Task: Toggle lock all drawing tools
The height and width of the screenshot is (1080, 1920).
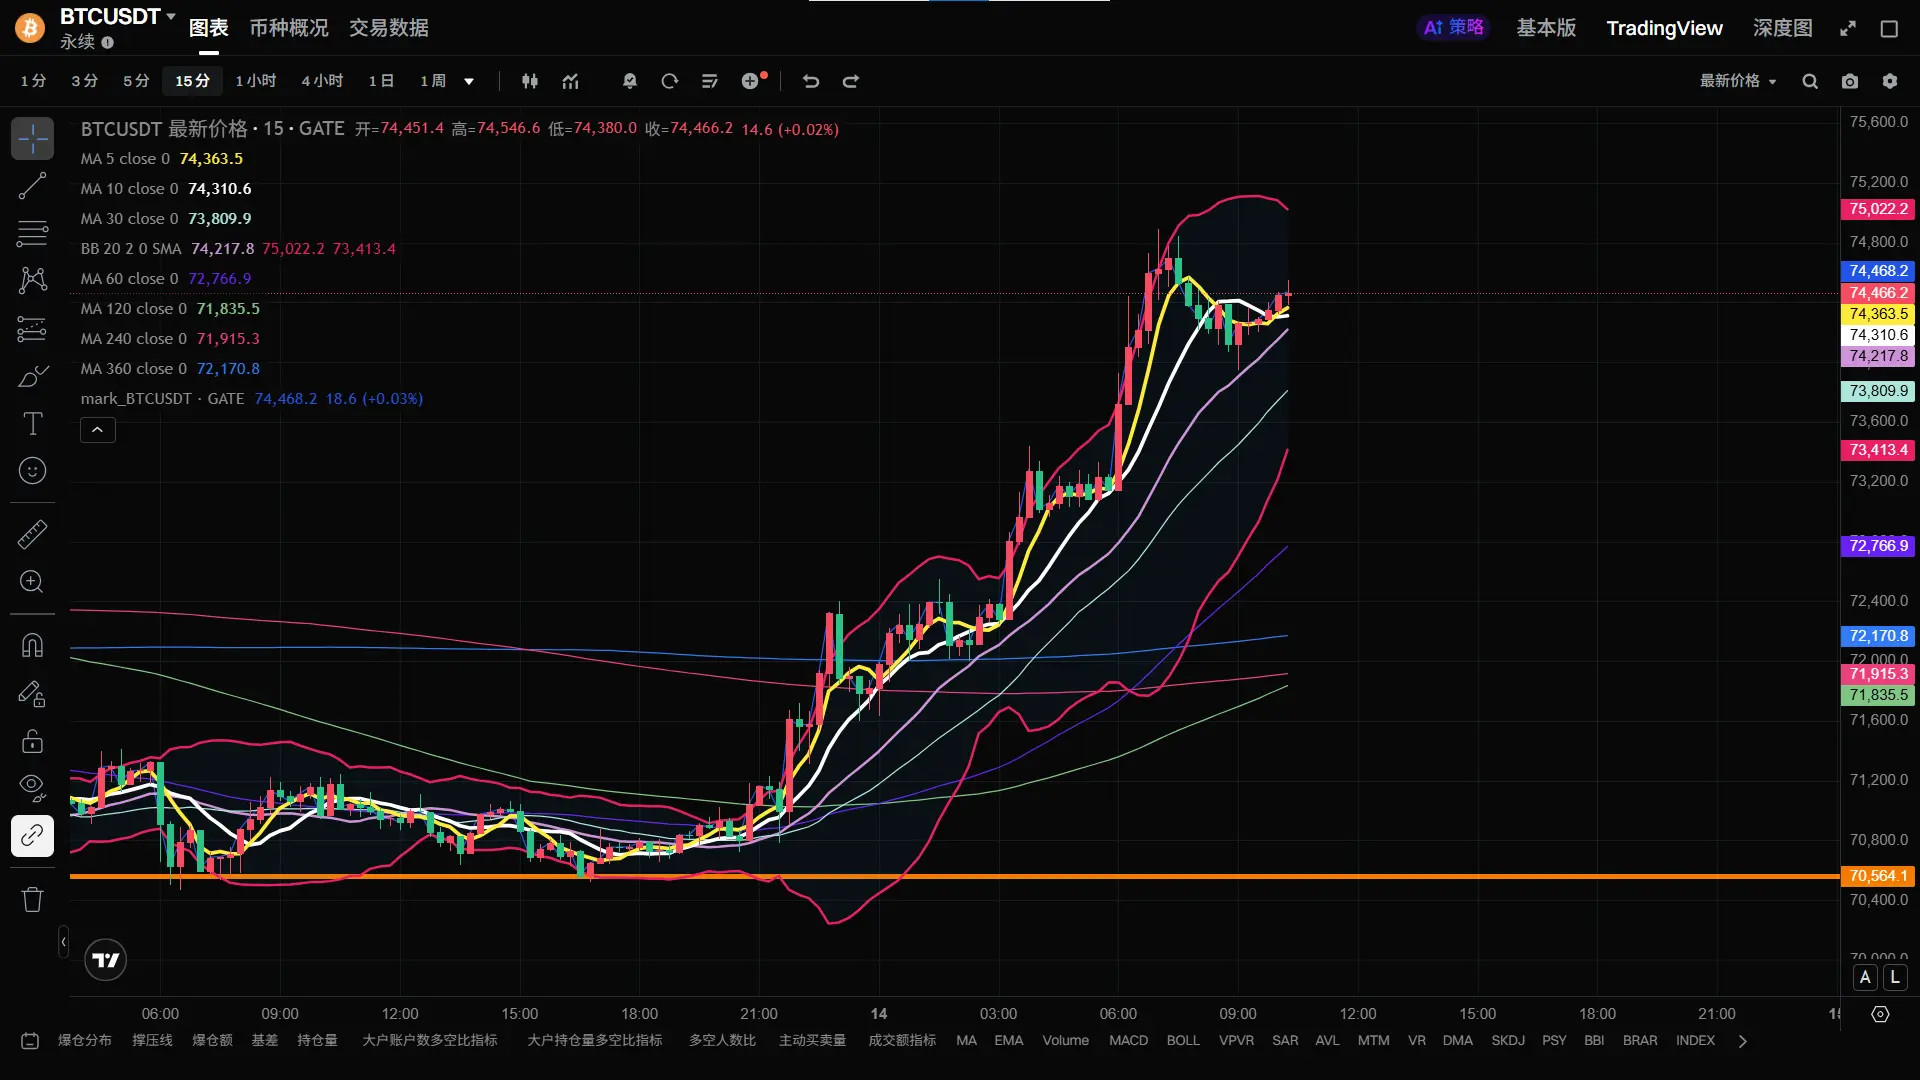Action: pos(32,741)
